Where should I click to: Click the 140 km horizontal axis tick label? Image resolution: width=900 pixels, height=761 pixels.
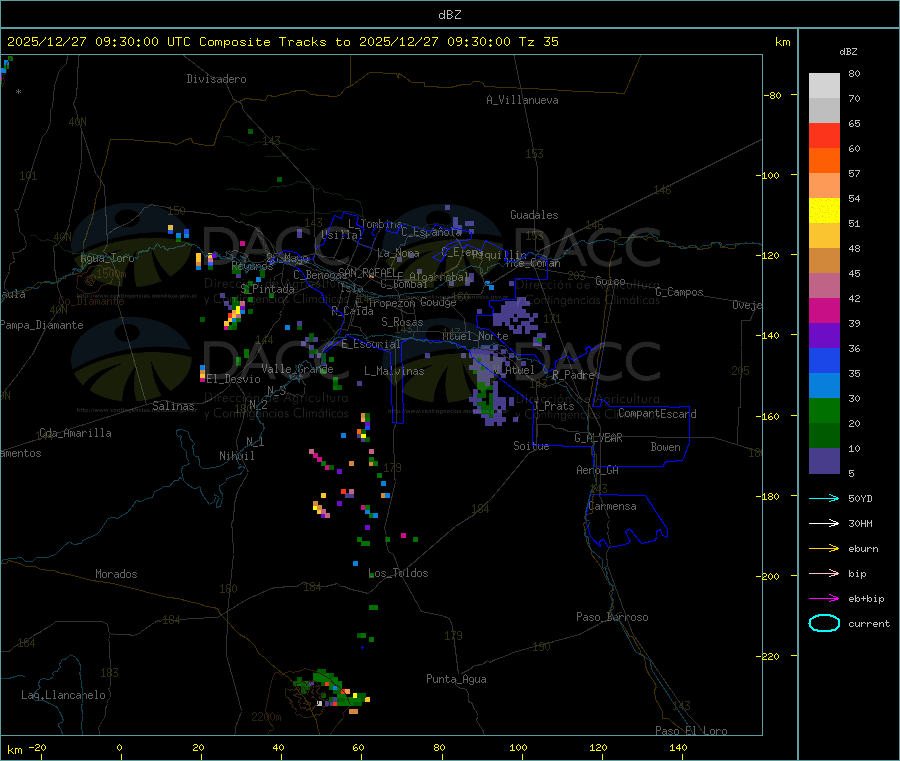tap(678, 747)
